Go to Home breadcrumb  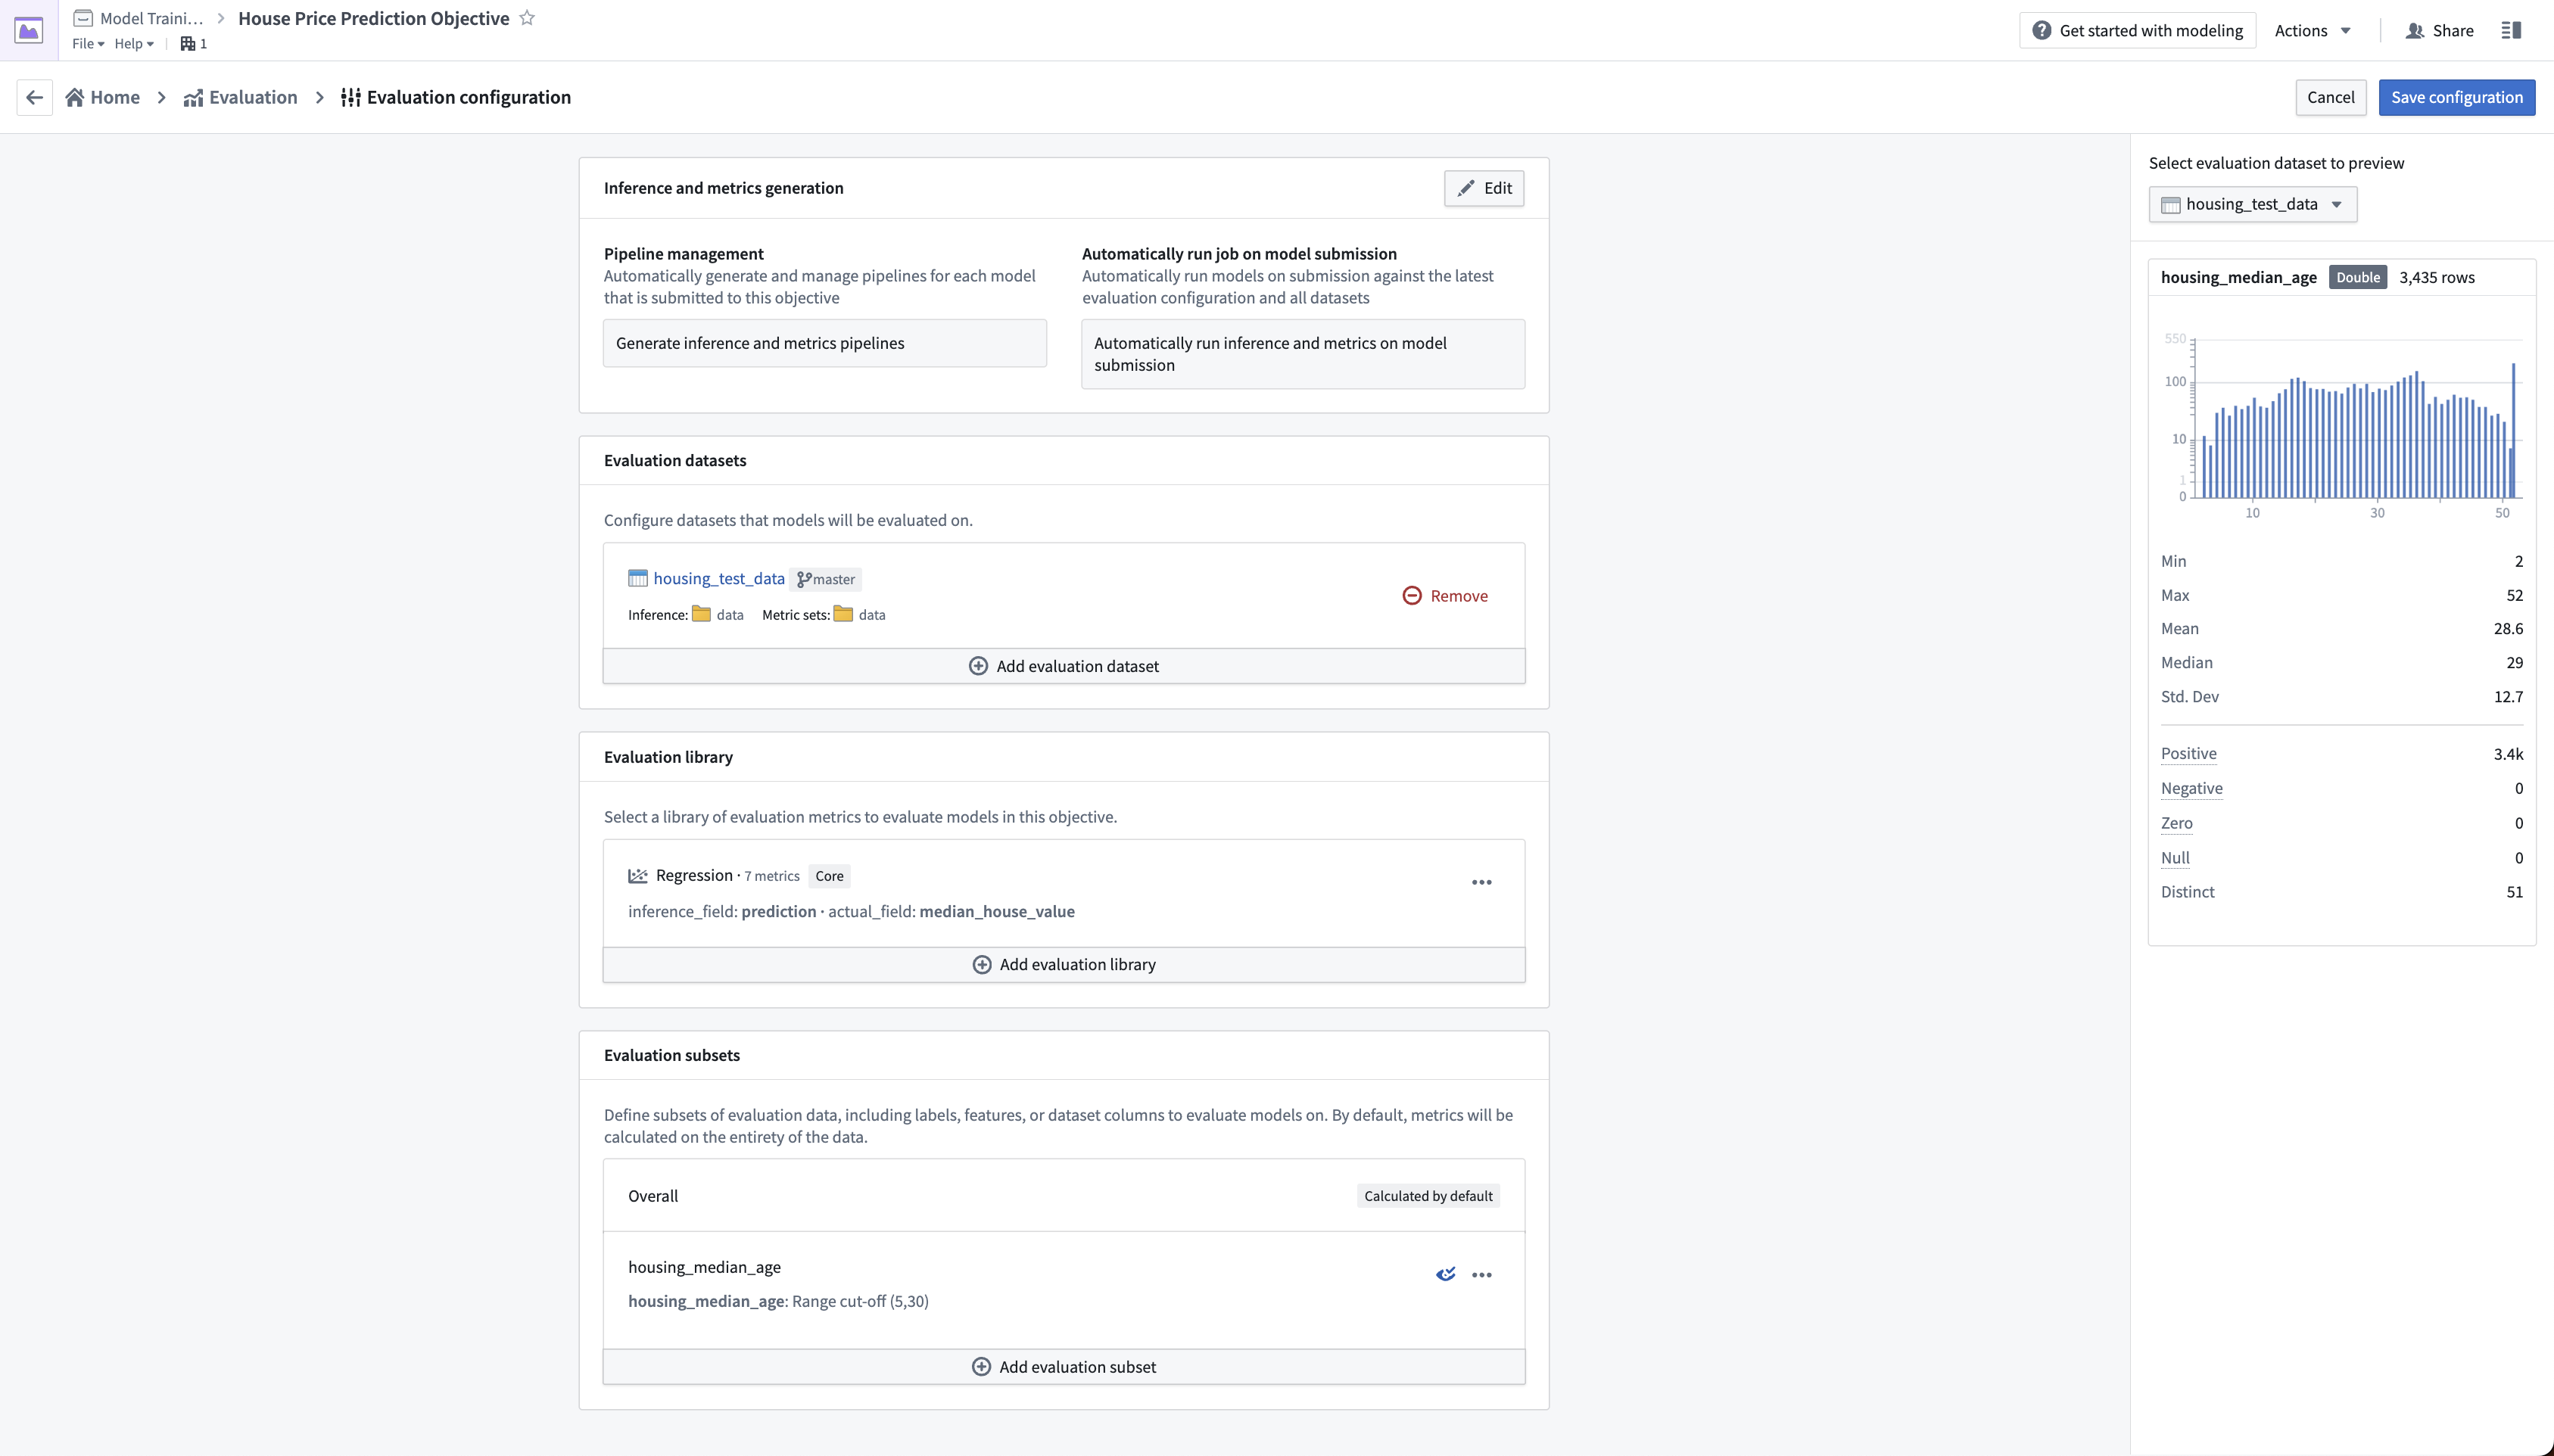pyautogui.click(x=103, y=97)
